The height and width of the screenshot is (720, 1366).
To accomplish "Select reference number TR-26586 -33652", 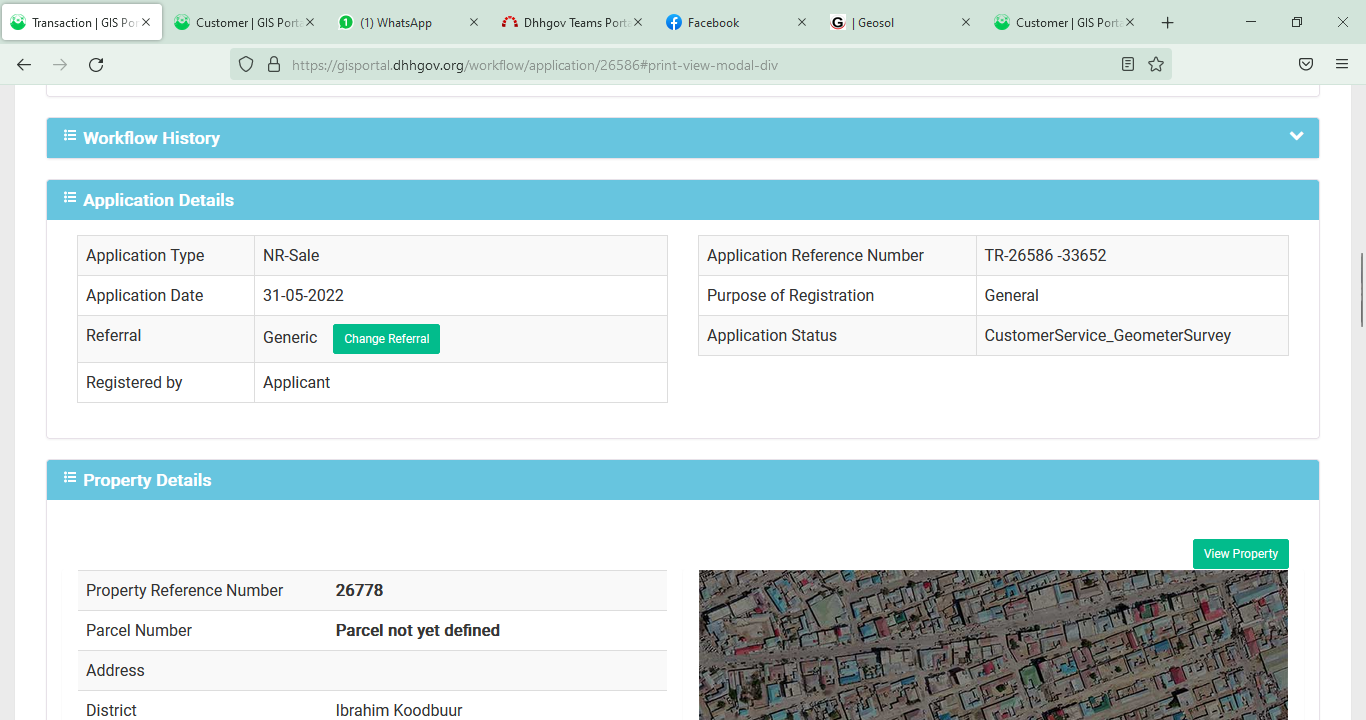I will click(x=1045, y=255).
